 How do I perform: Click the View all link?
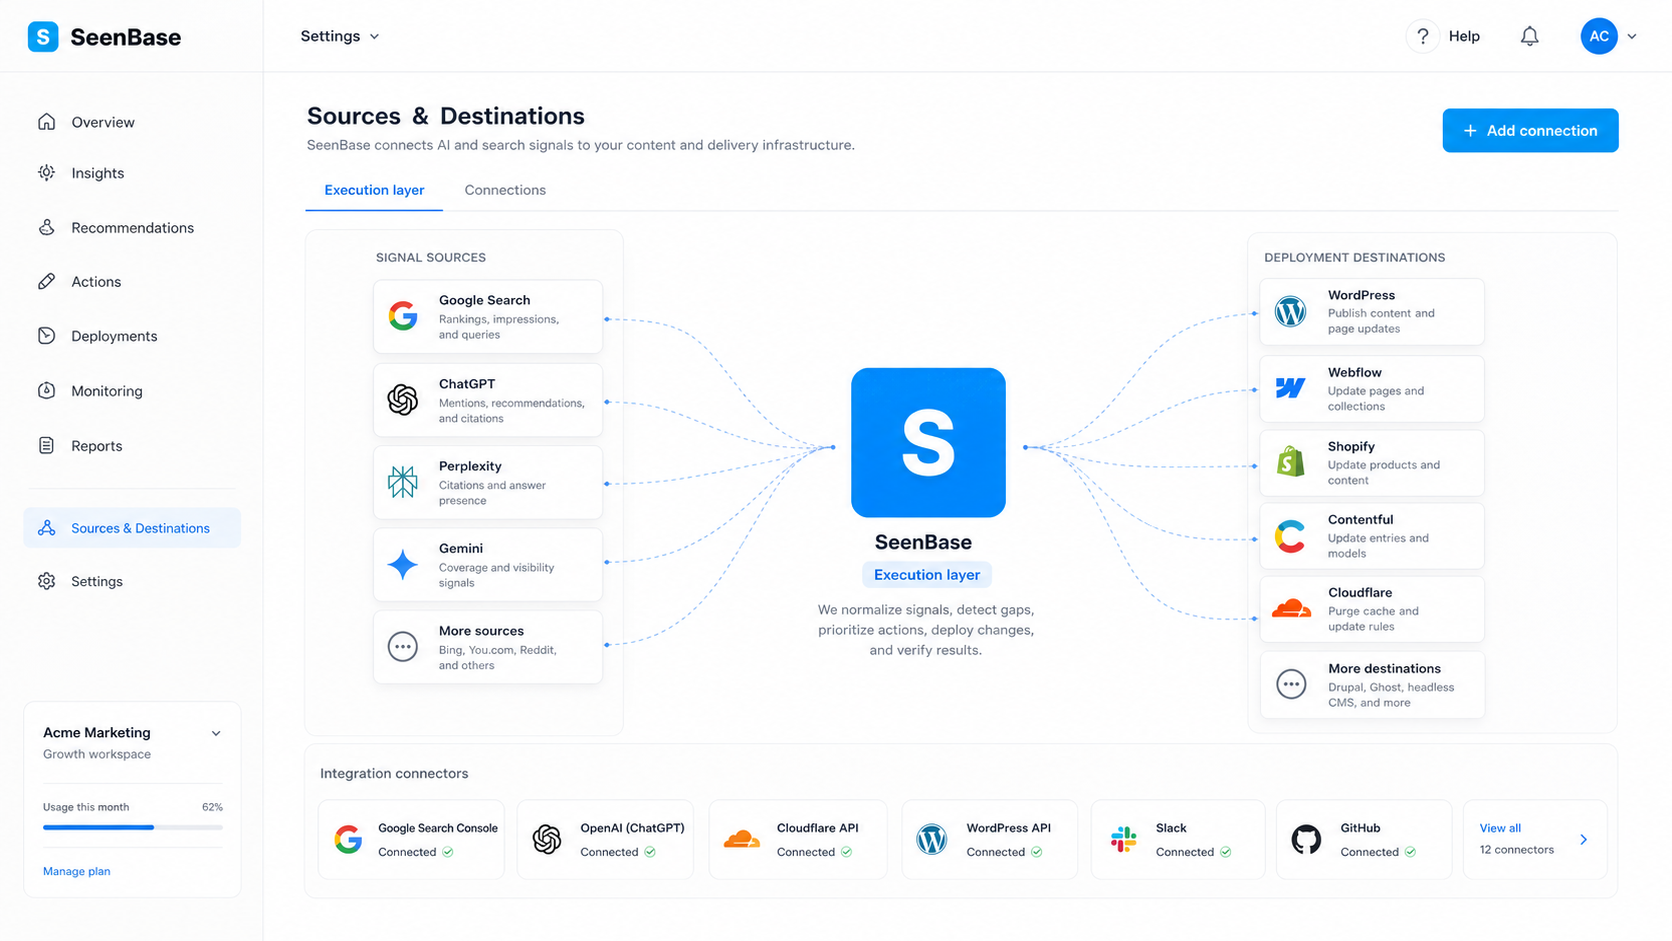(x=1500, y=828)
